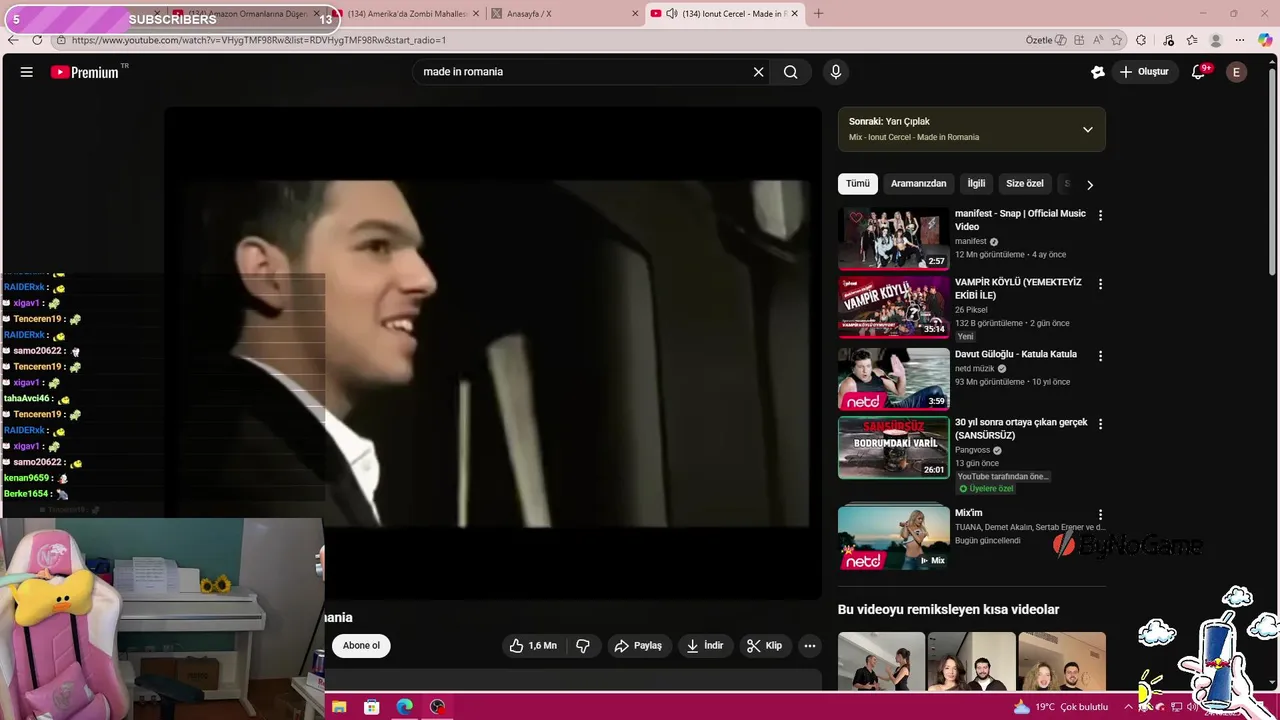The height and width of the screenshot is (720, 1280).
Task: Click the video player area to pause
Action: [x=493, y=353]
